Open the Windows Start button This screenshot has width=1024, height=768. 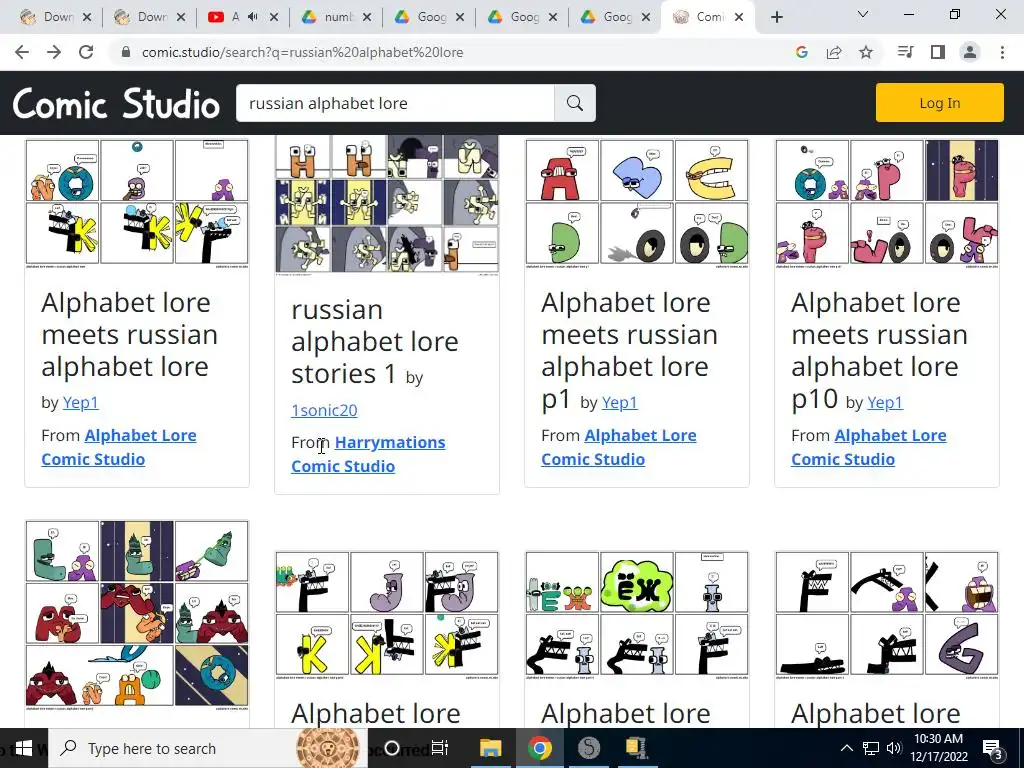tap(24, 748)
